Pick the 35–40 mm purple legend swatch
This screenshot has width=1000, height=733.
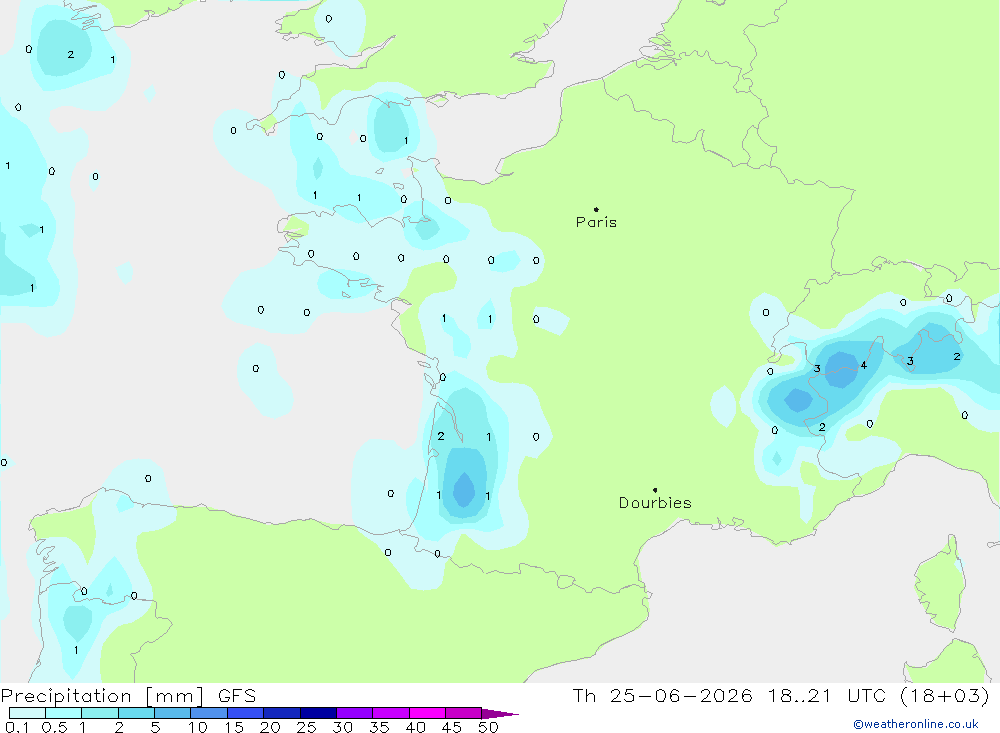click(391, 713)
